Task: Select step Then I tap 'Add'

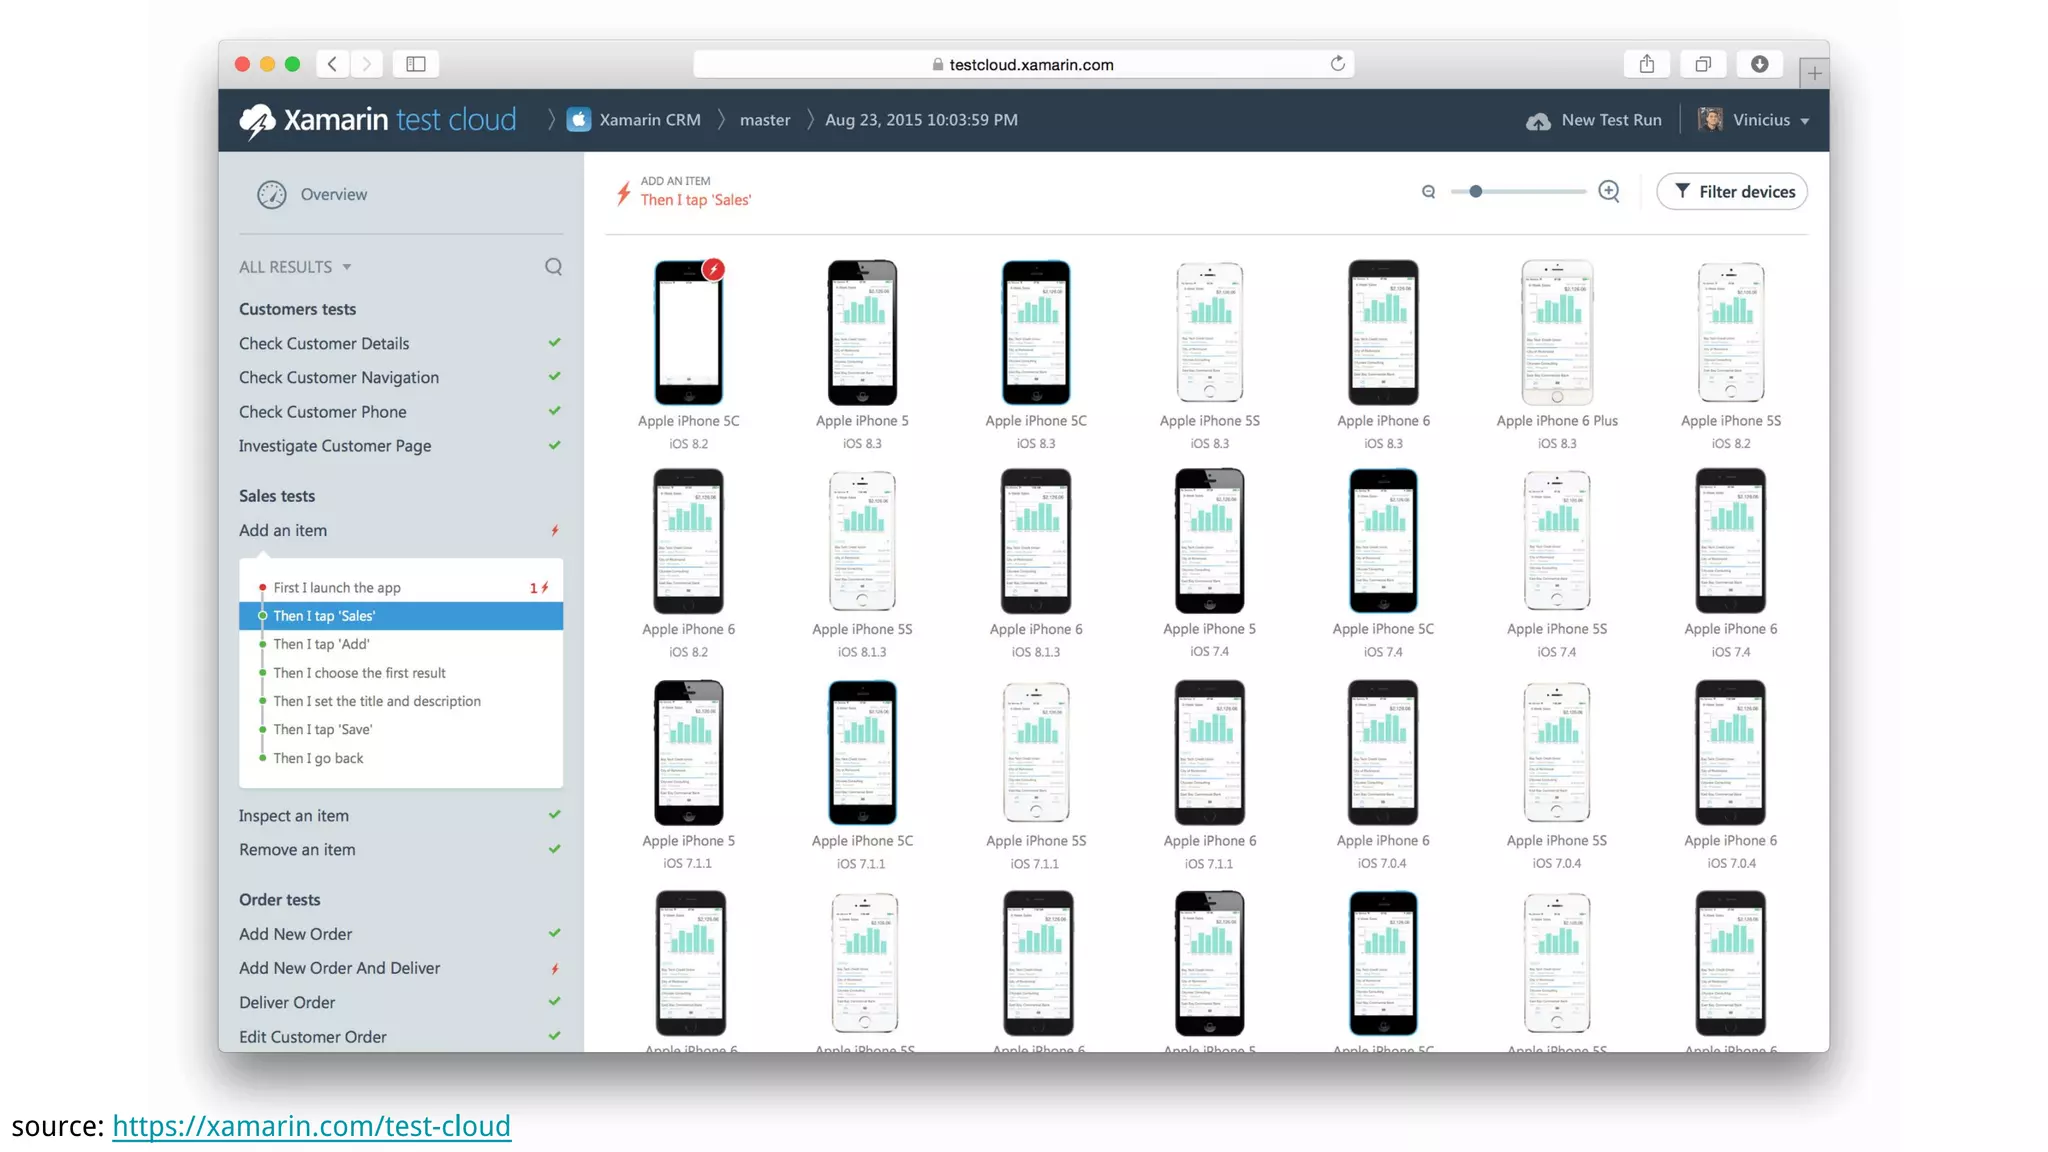Action: (401, 645)
